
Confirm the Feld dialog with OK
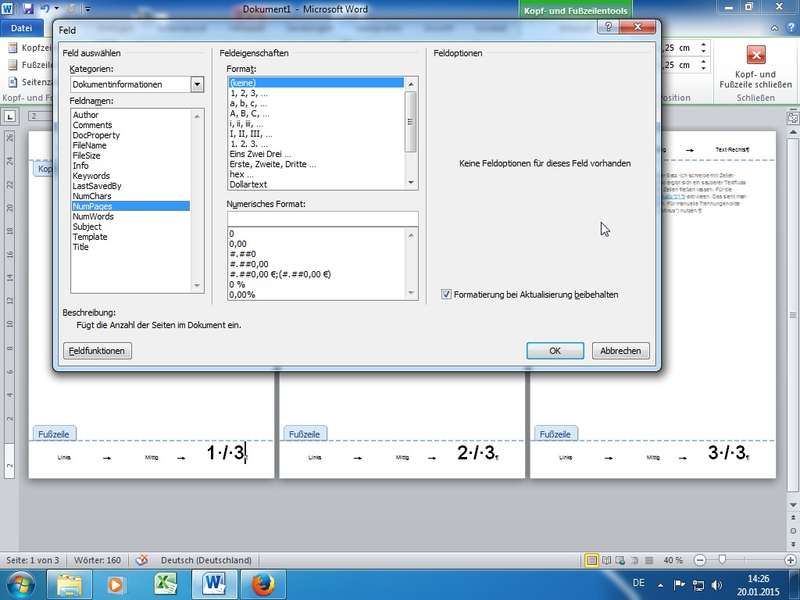coord(555,351)
